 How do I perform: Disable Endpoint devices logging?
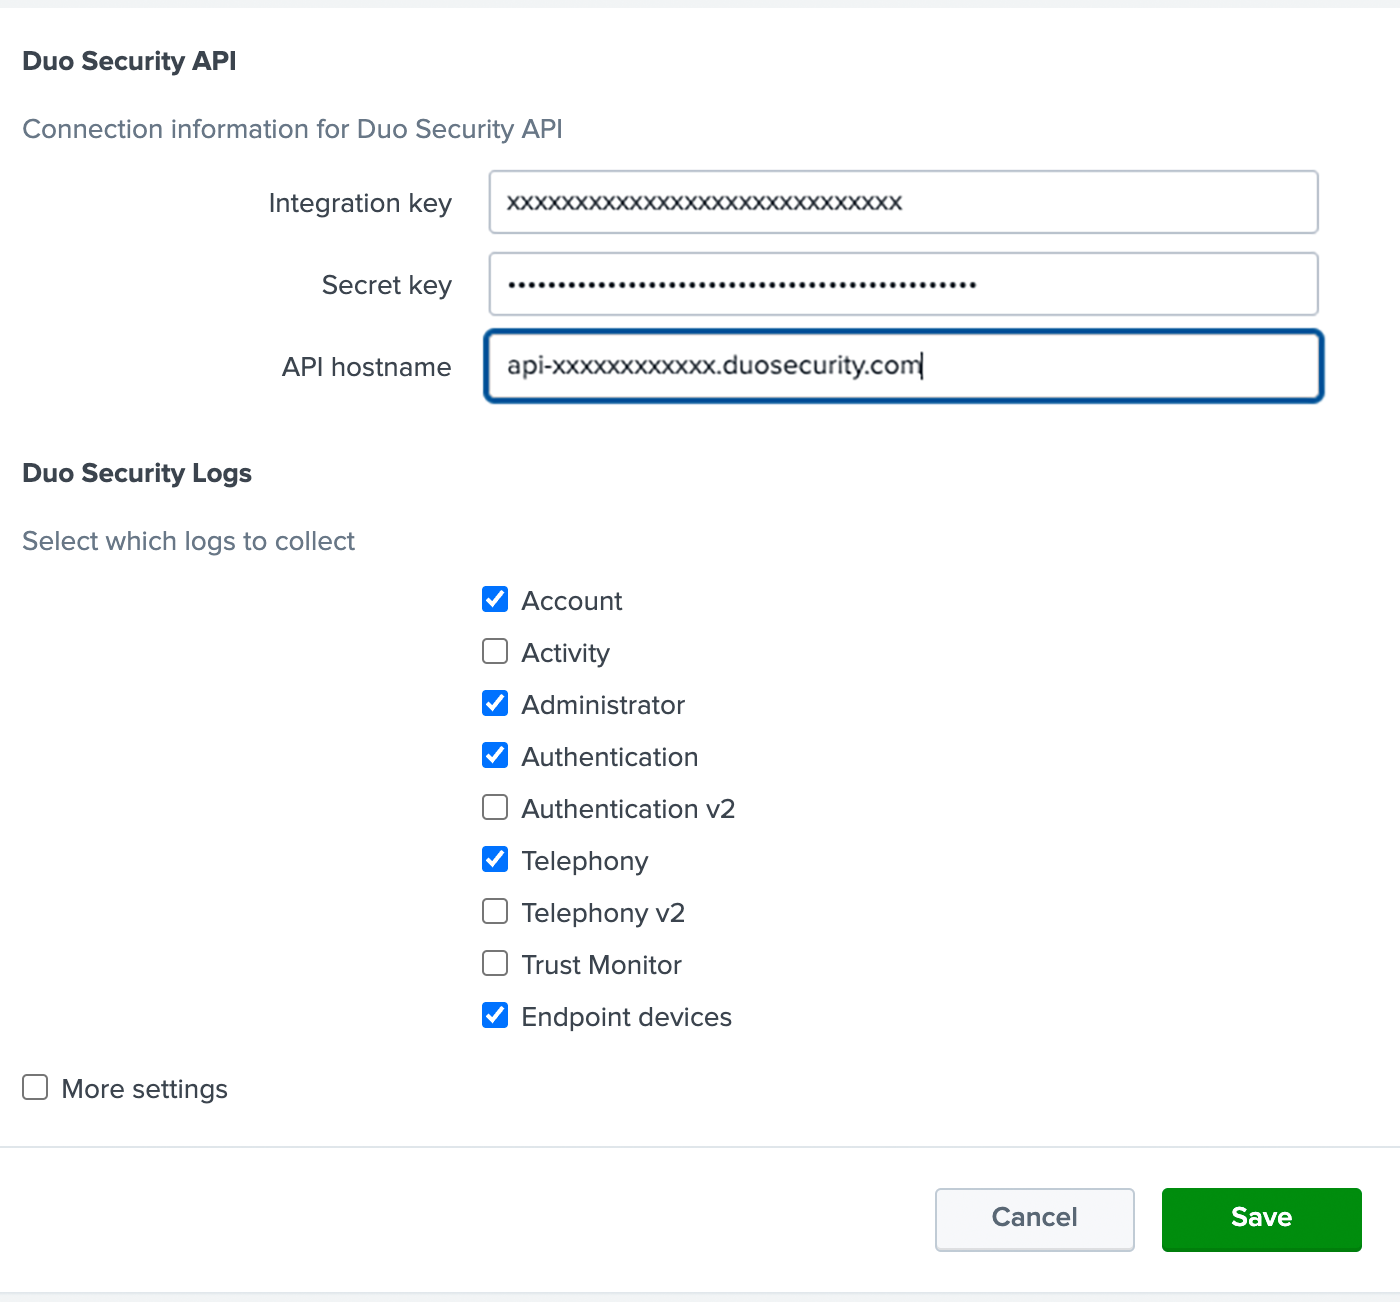point(495,1015)
